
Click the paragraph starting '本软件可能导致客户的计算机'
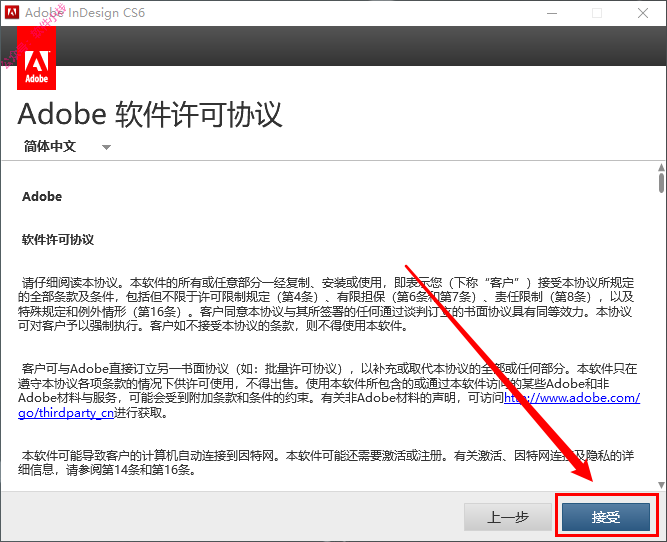tap(326, 462)
